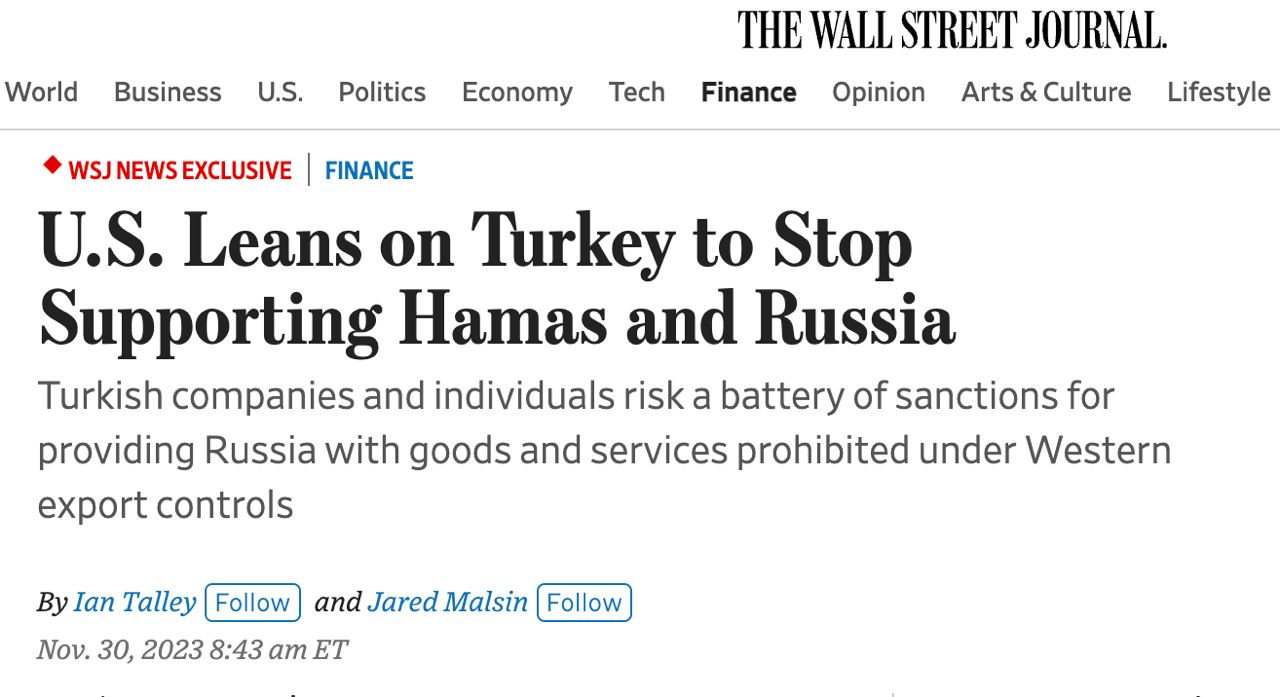This screenshot has height=697, width=1280.
Task: Go to the Business section
Action: point(167,92)
